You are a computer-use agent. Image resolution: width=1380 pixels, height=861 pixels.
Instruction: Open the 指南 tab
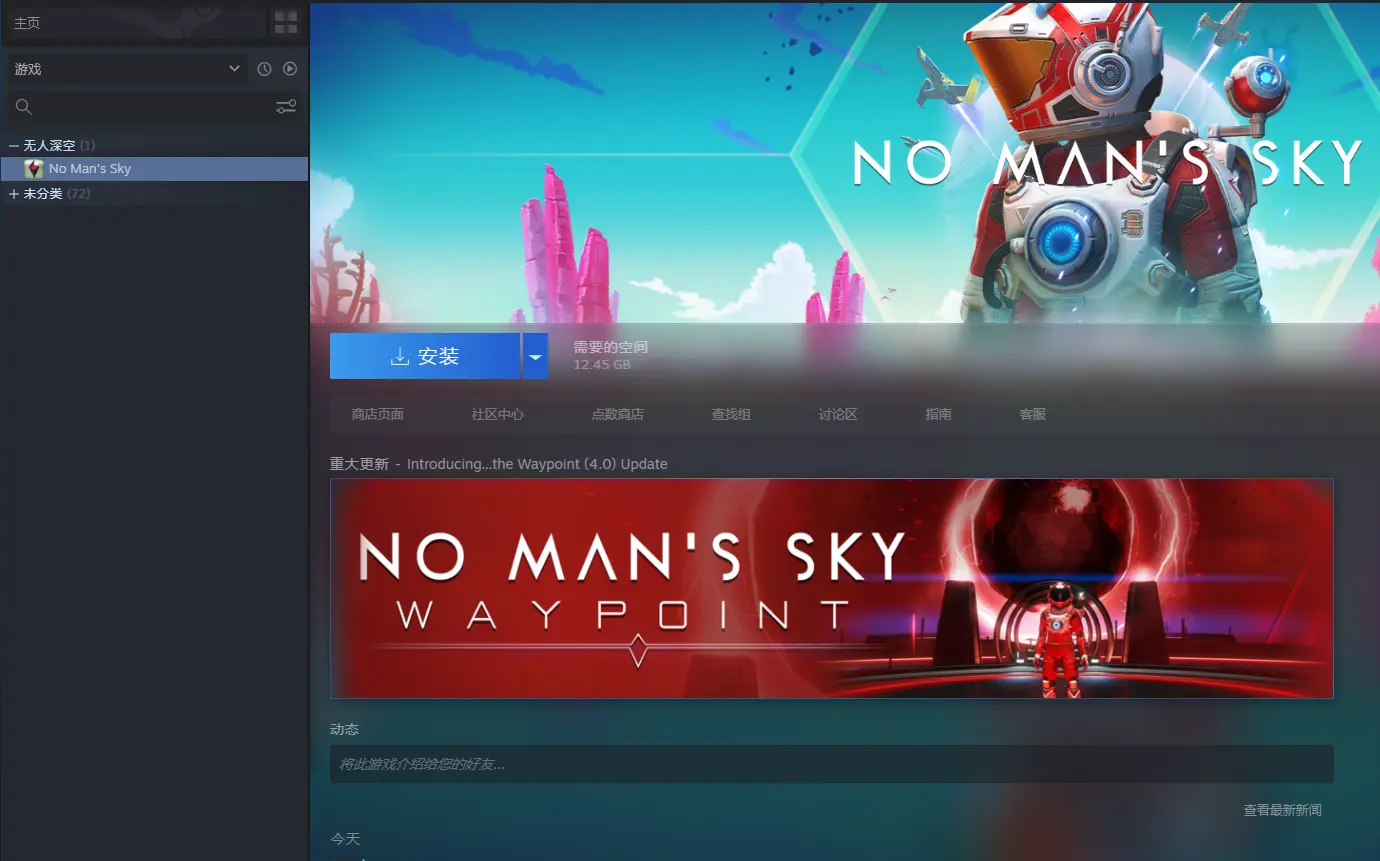(938, 414)
